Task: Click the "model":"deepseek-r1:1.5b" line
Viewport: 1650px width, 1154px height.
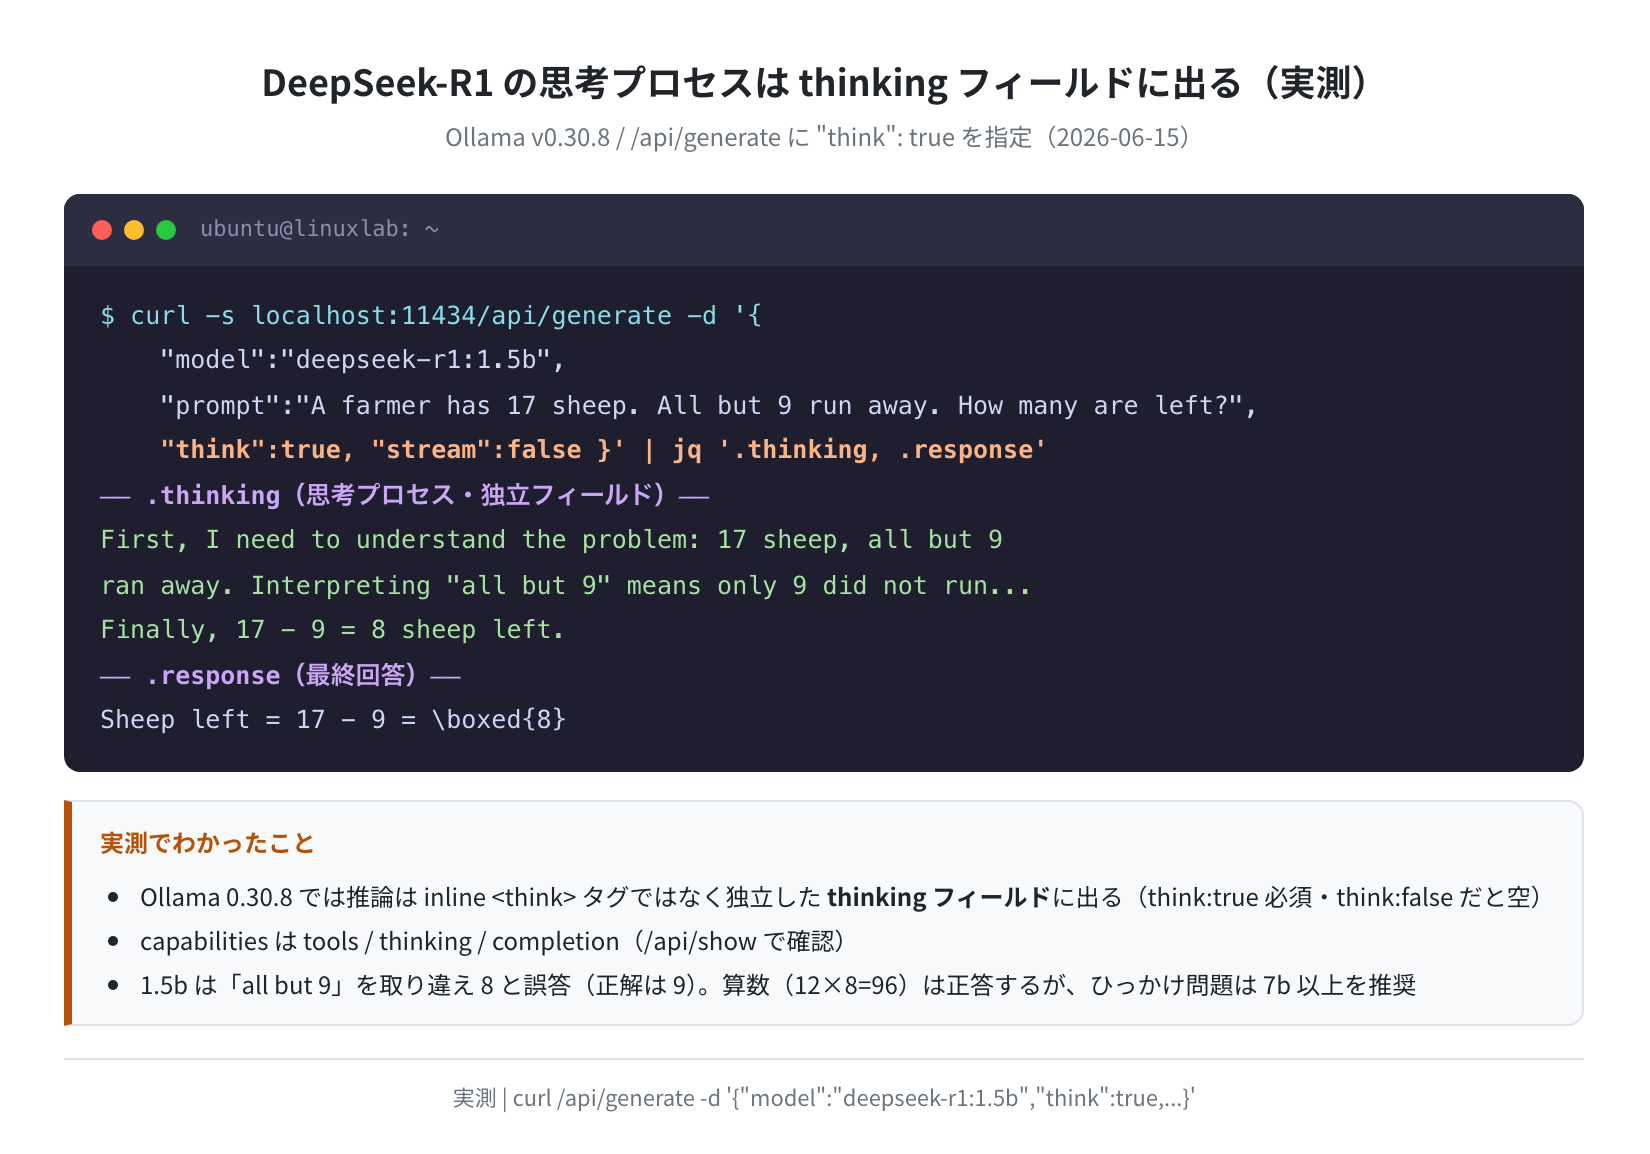Action: (x=363, y=360)
